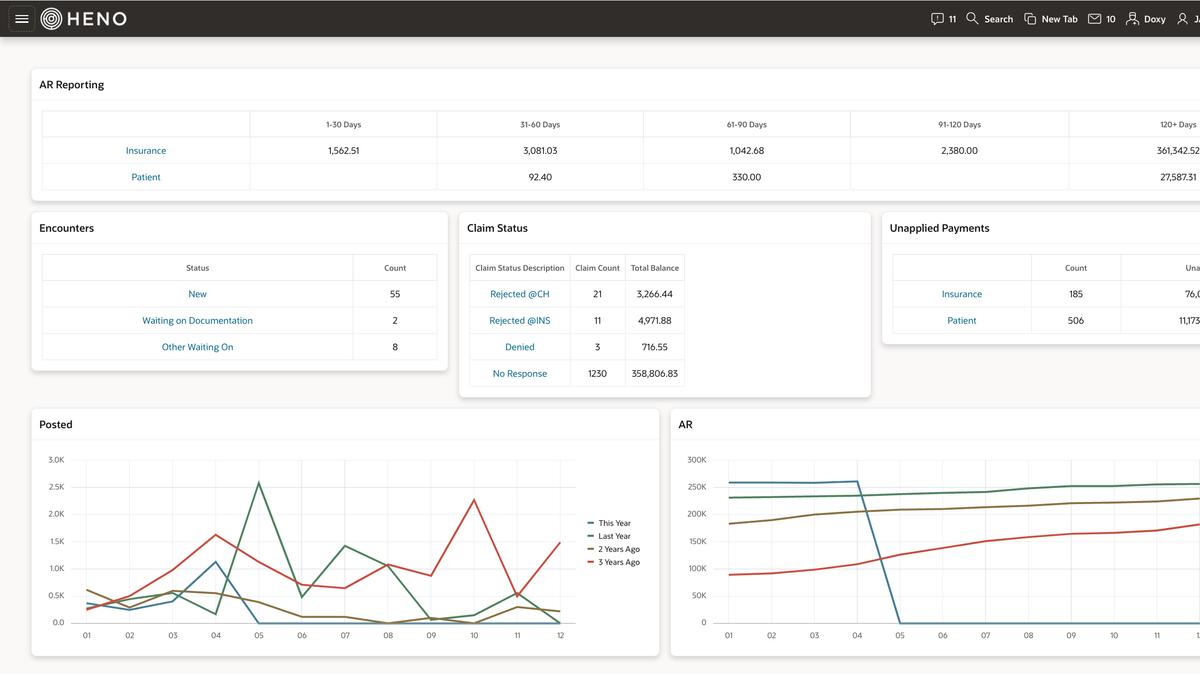1200x674 pixels.
Task: Open the hamburger navigation menu
Action: (22, 19)
